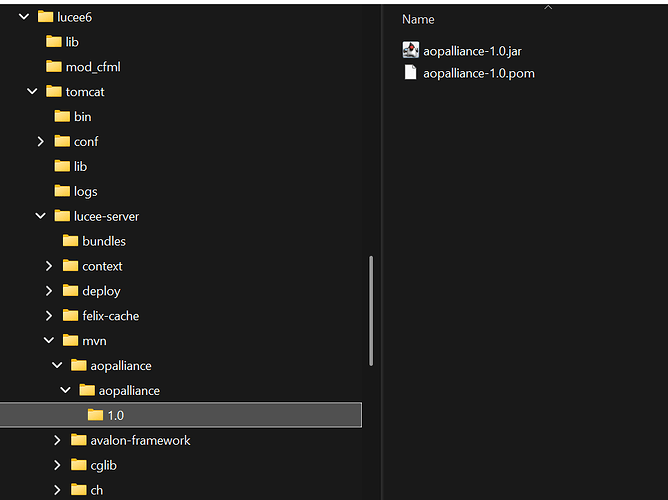Click the blank pom file icon
The width and height of the screenshot is (668, 500).
(410, 72)
